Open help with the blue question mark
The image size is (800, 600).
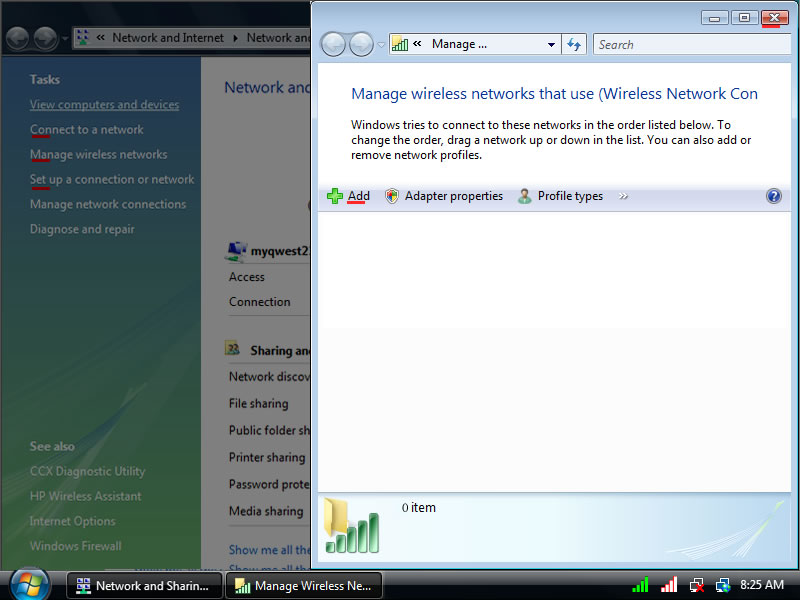click(773, 196)
